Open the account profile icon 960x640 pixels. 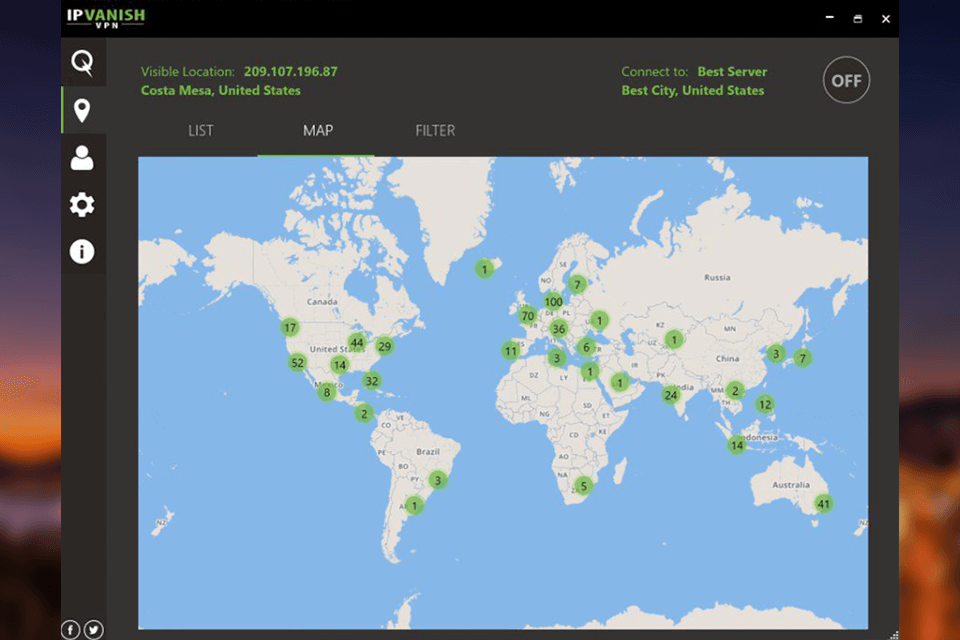[82, 157]
